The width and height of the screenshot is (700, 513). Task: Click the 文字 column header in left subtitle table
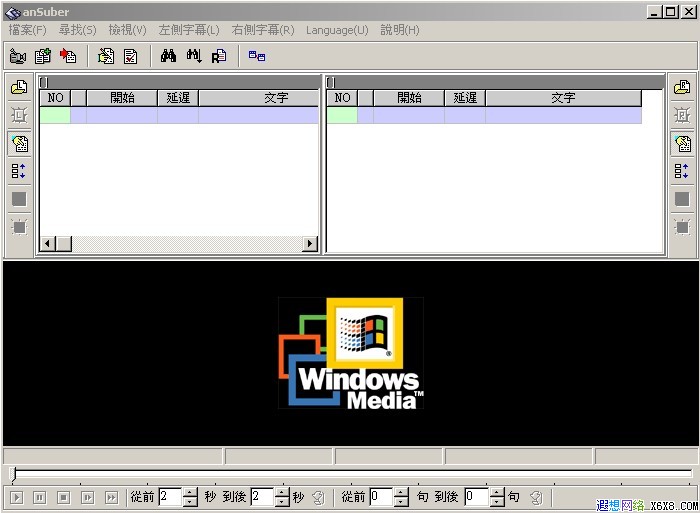pyautogui.click(x=259, y=98)
